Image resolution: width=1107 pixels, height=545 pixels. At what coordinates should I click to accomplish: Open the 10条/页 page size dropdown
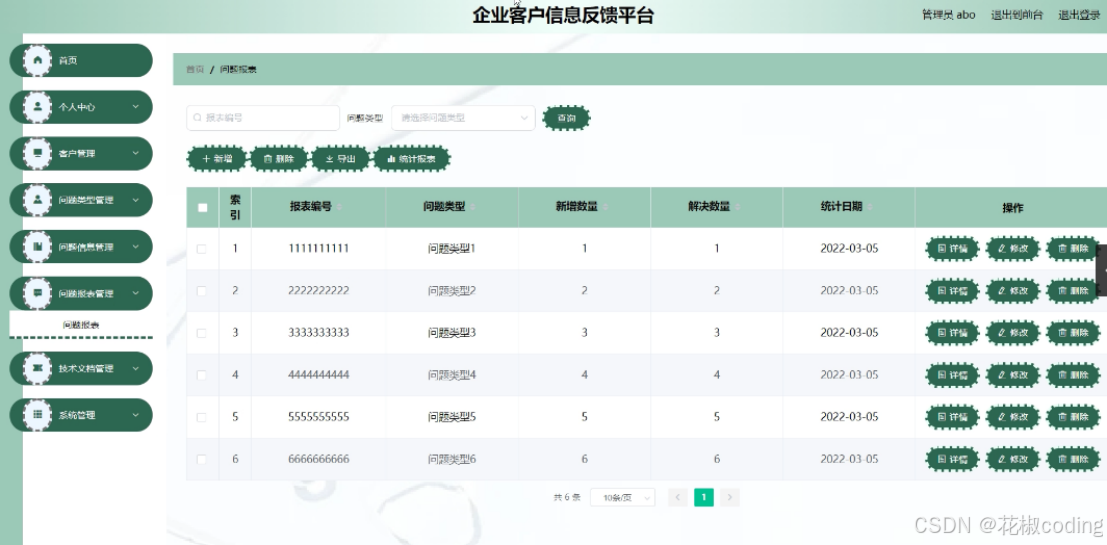point(623,498)
